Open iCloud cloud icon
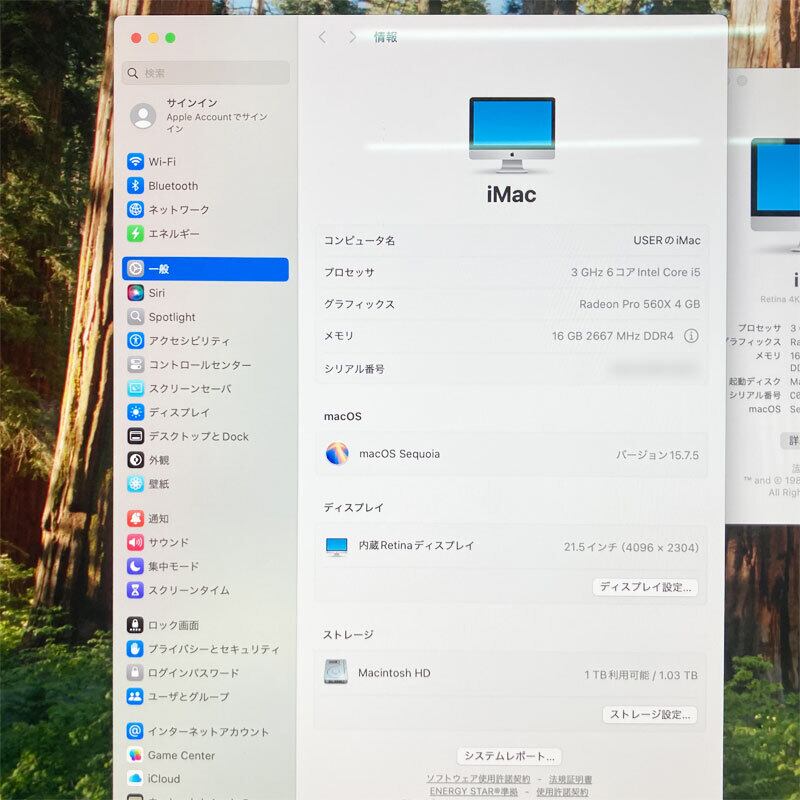Viewport: 800px width, 800px height. click(135, 779)
